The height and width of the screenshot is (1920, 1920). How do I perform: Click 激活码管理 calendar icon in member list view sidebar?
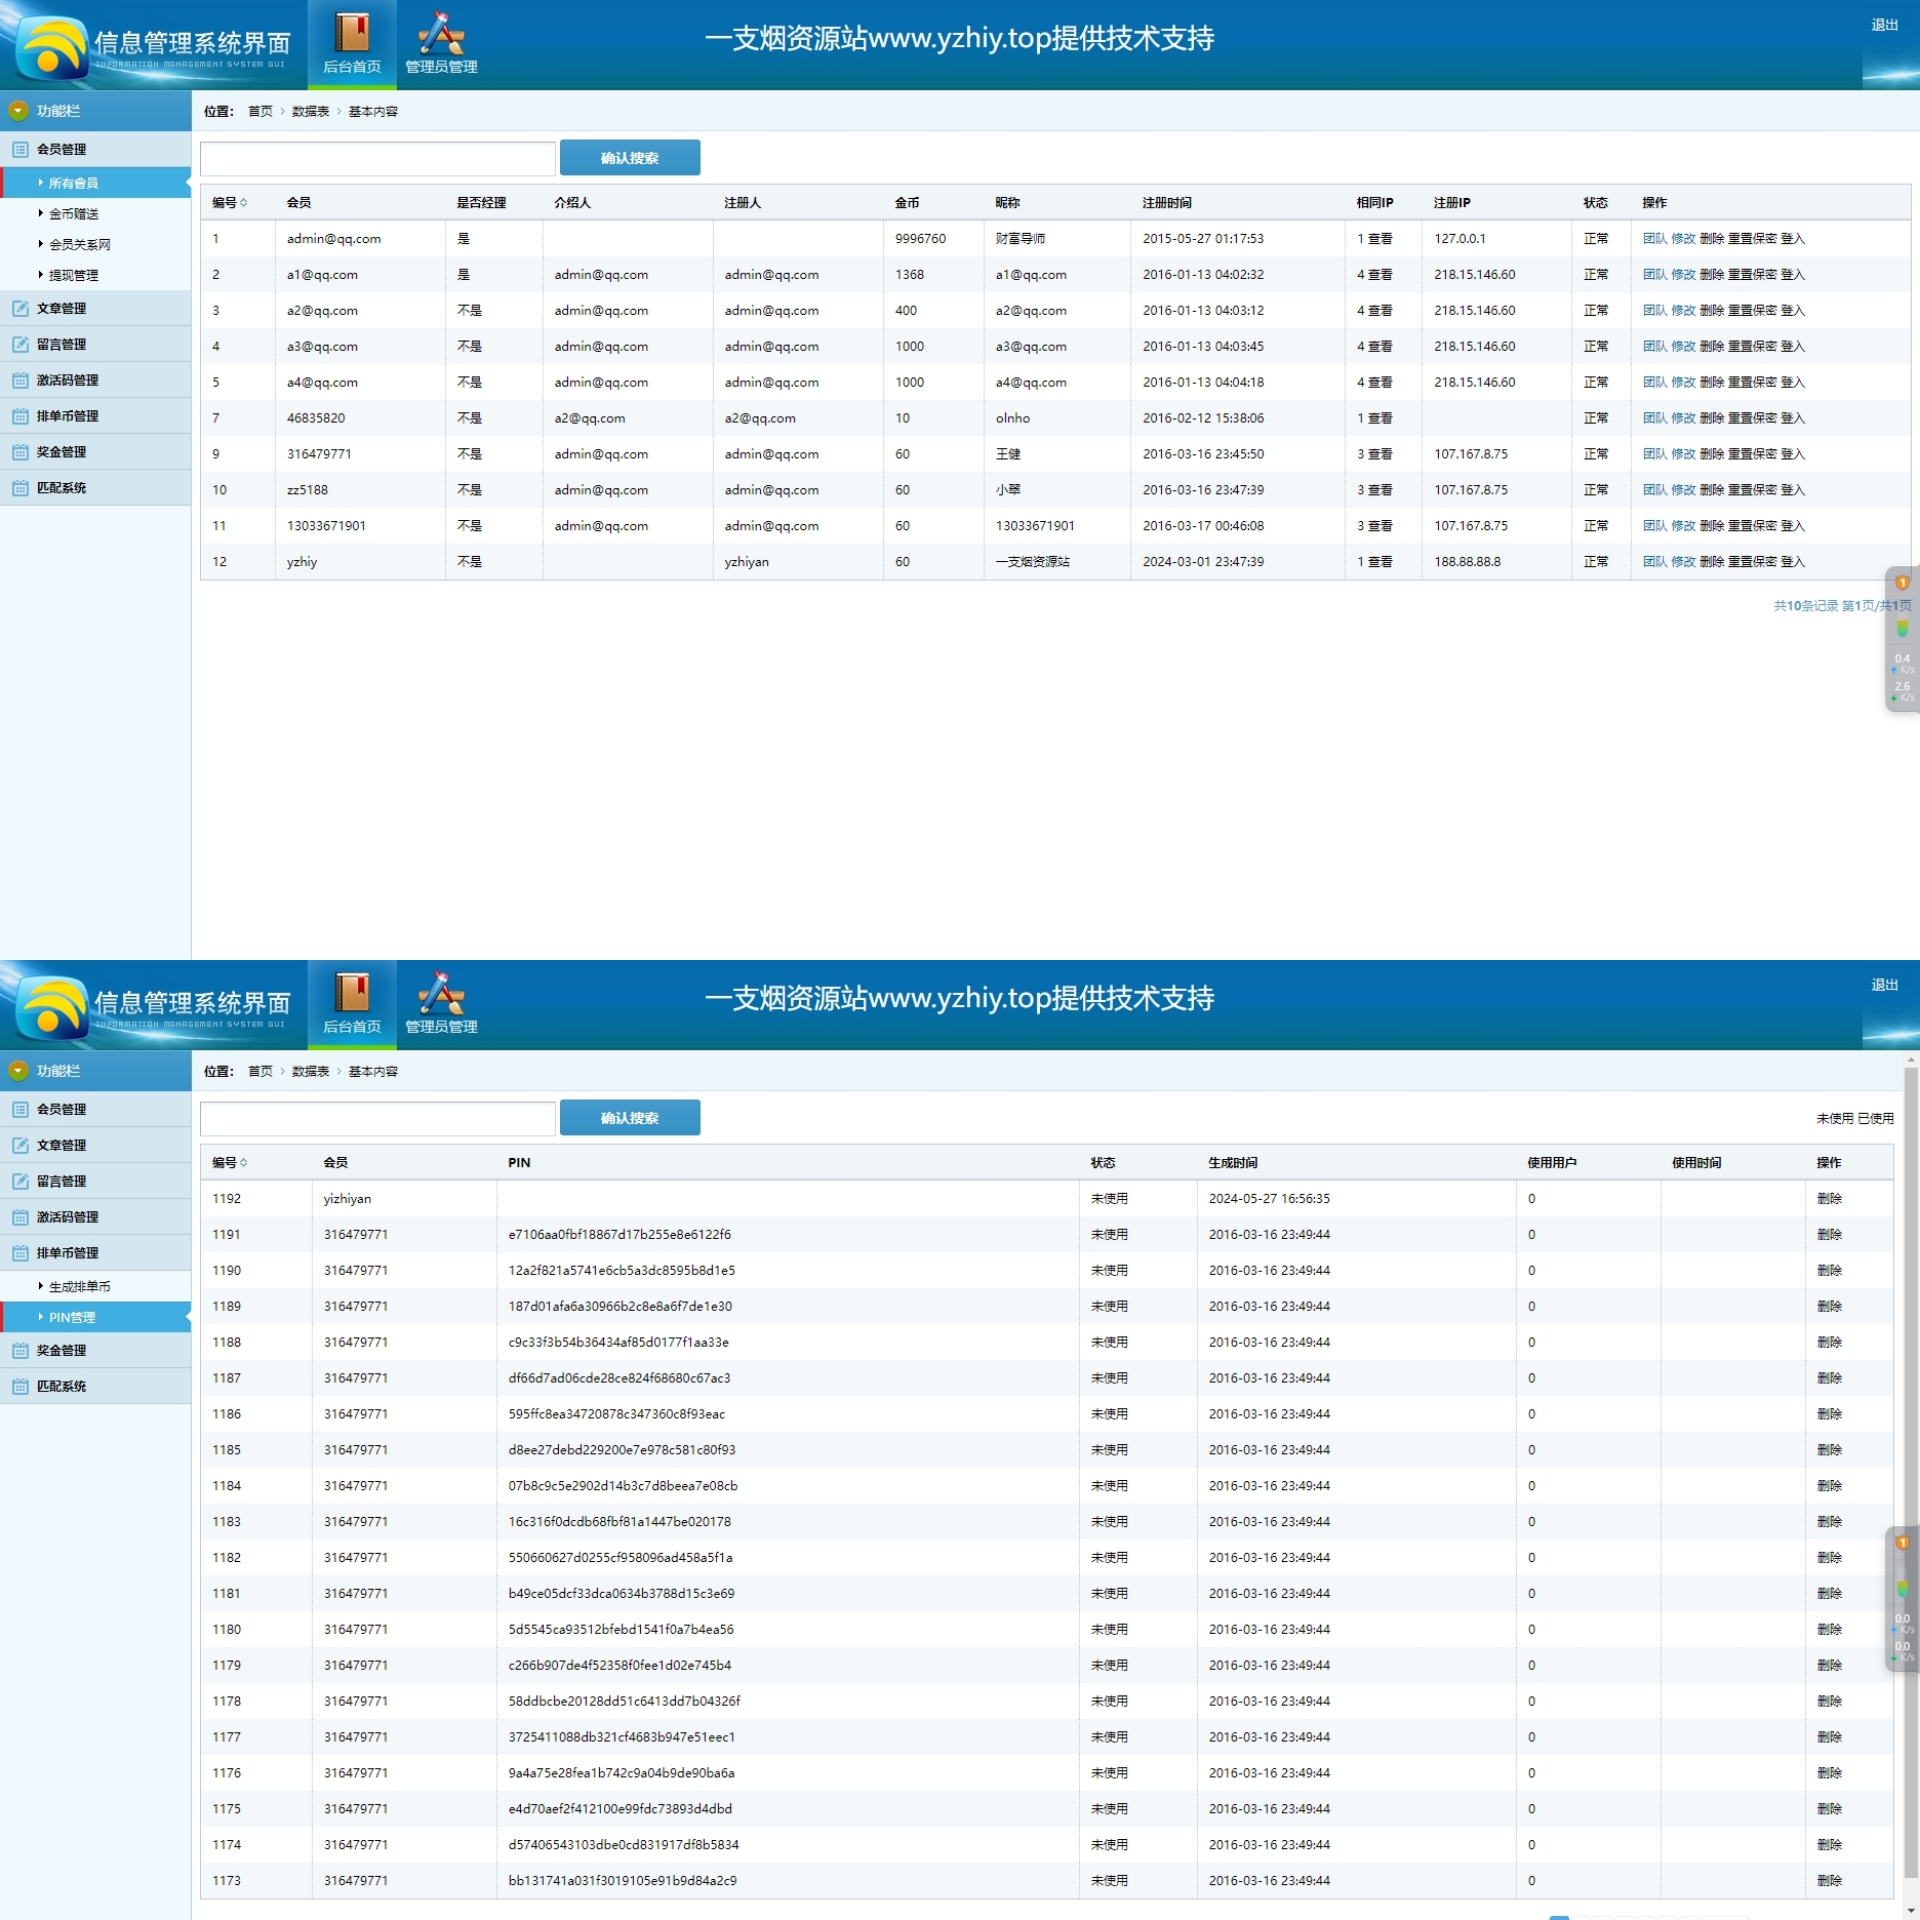20,380
